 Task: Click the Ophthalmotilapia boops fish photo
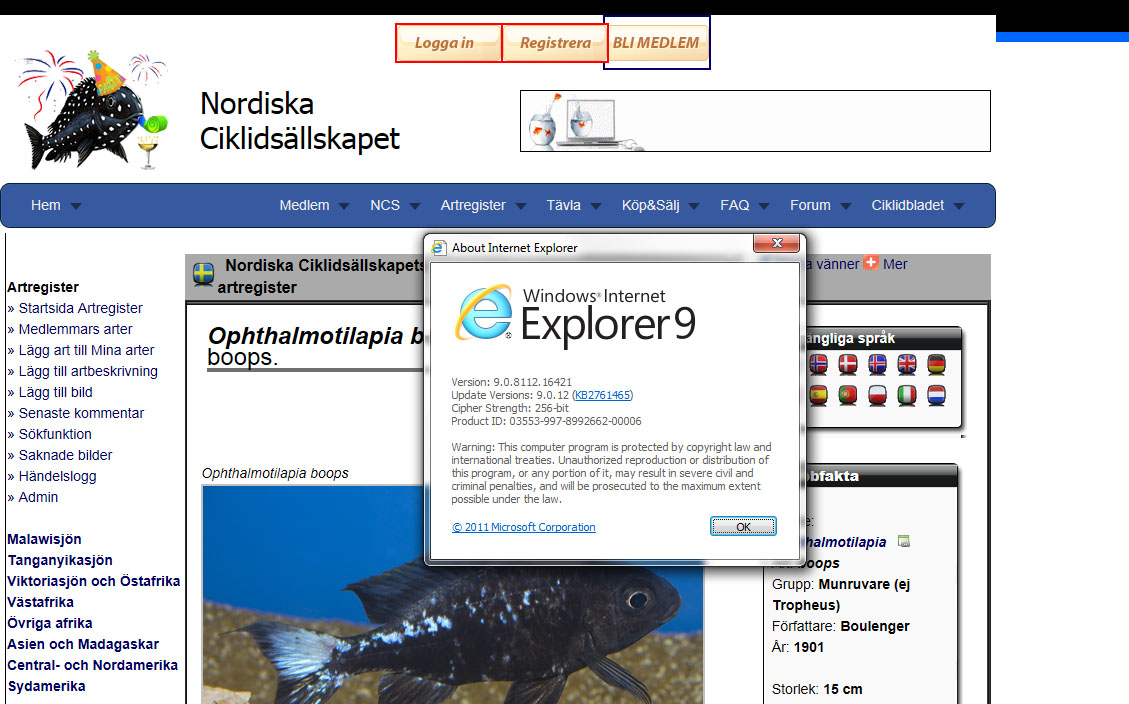pos(452,595)
